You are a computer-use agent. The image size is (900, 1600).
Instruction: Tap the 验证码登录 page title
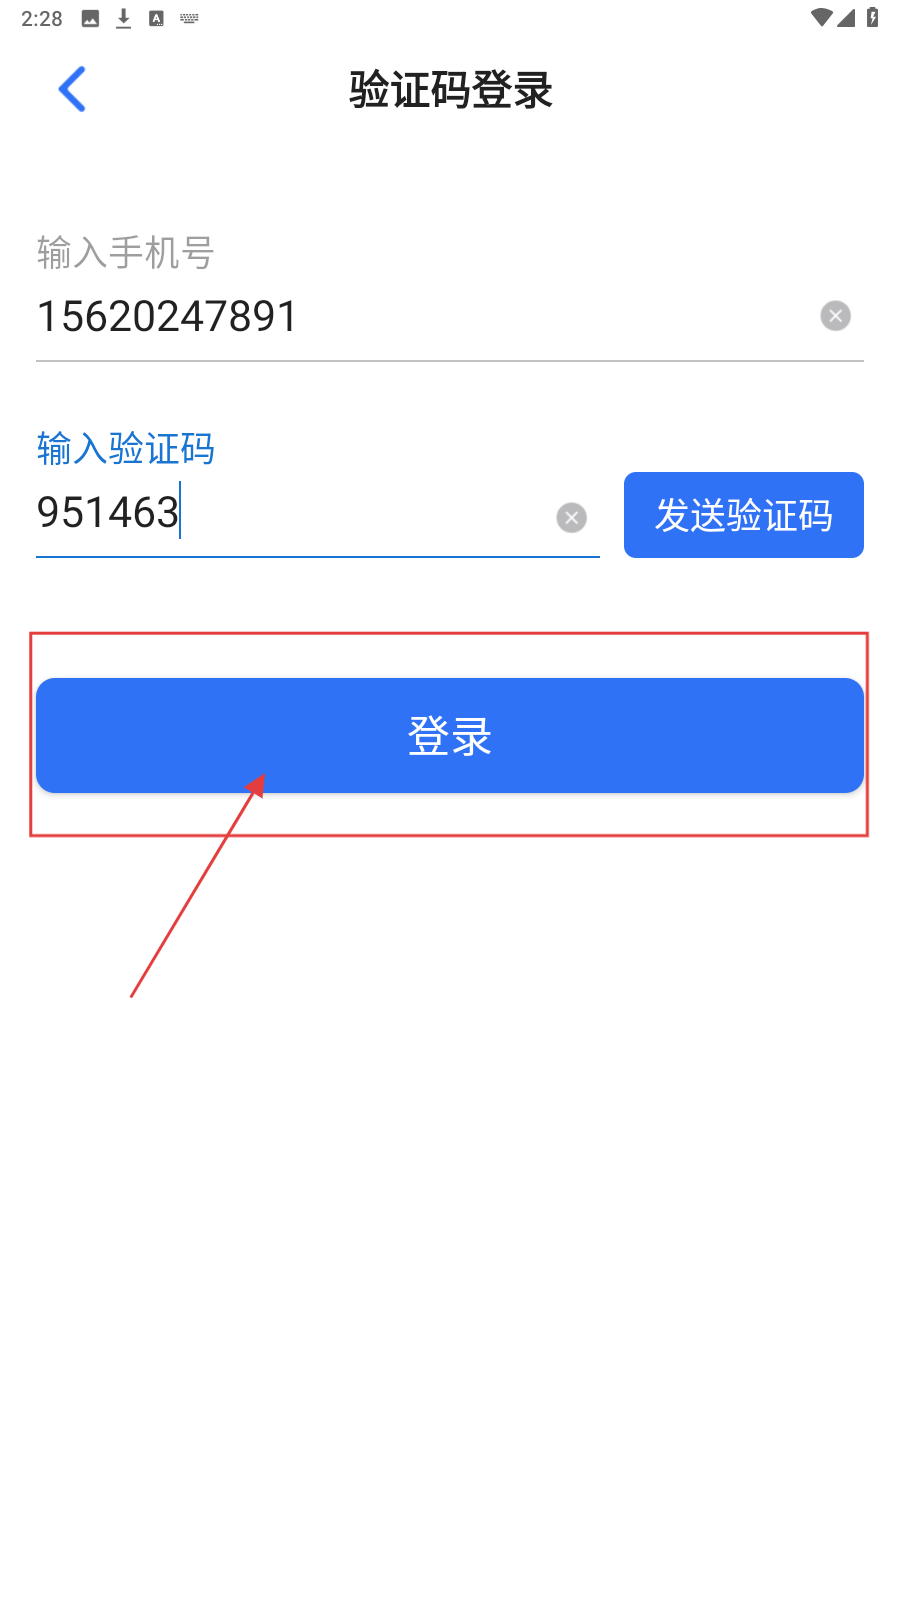point(451,90)
